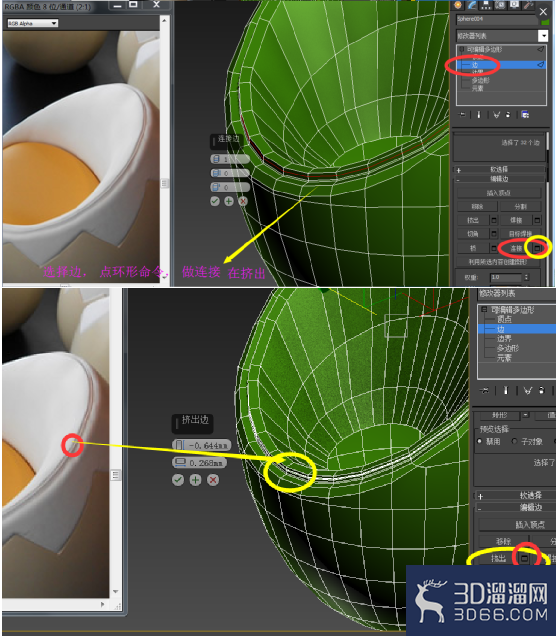Viewport: 556px width, 636px height.
Task: Select 顶点 sub-object in bottom modifier stack
Action: pos(504,319)
